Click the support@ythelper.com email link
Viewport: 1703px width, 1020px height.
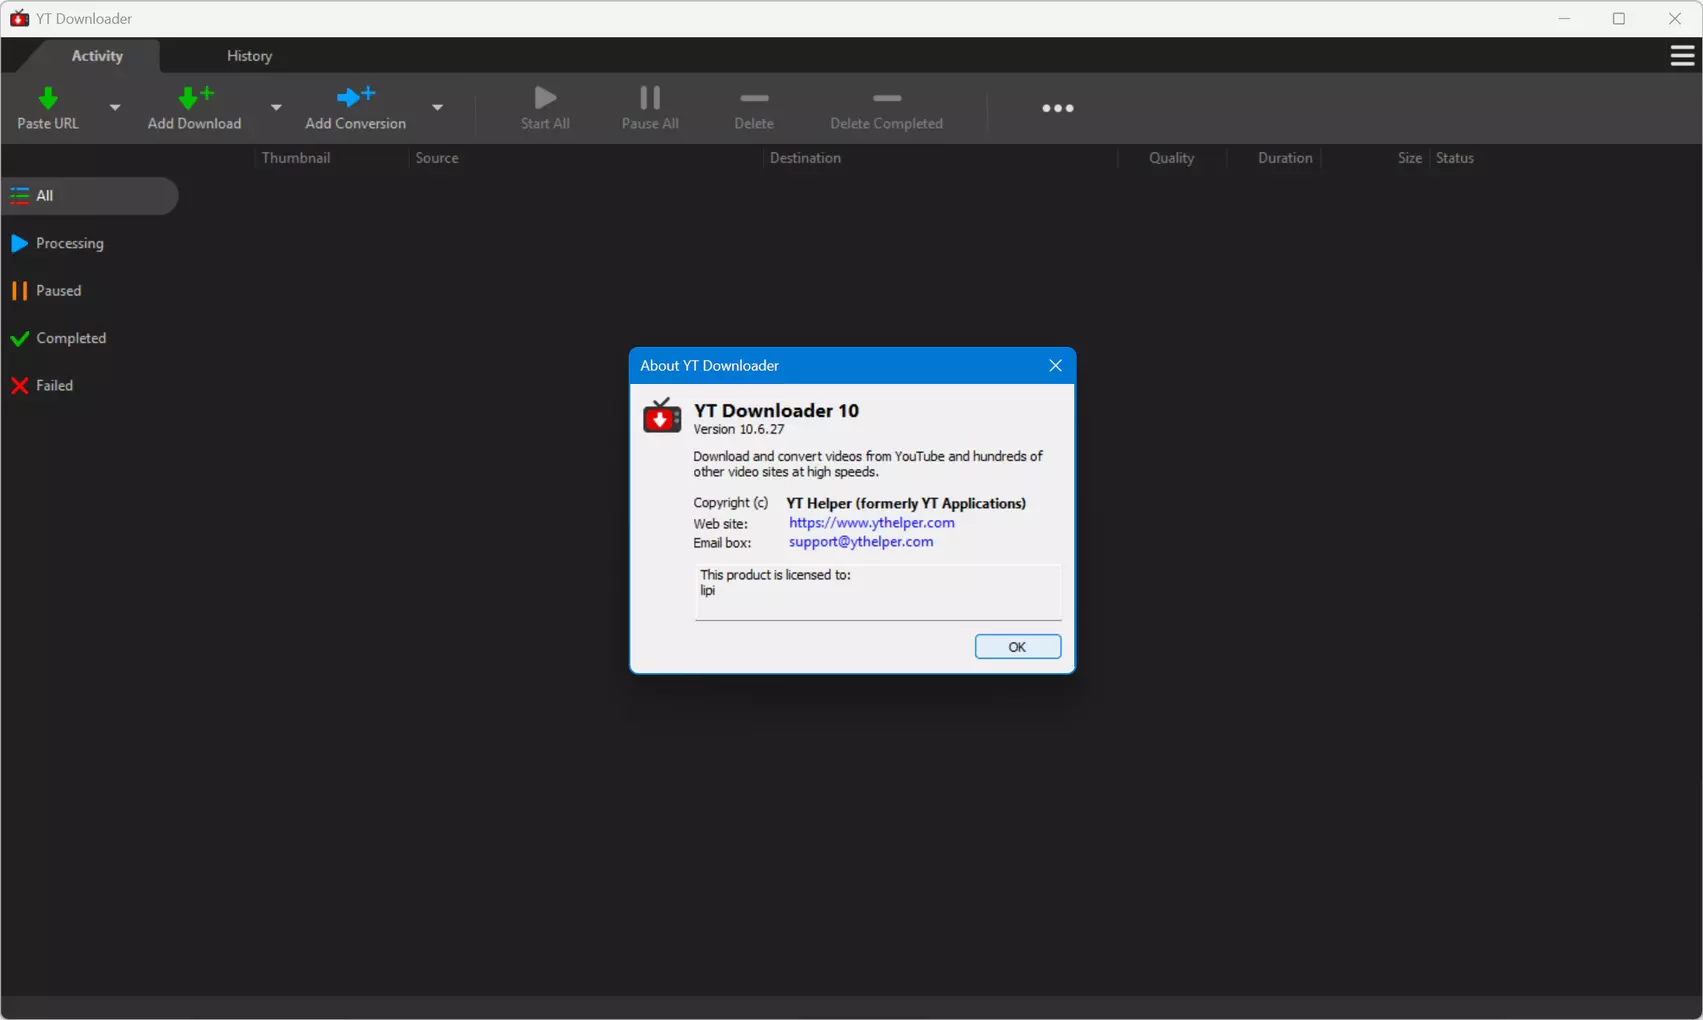tap(861, 542)
